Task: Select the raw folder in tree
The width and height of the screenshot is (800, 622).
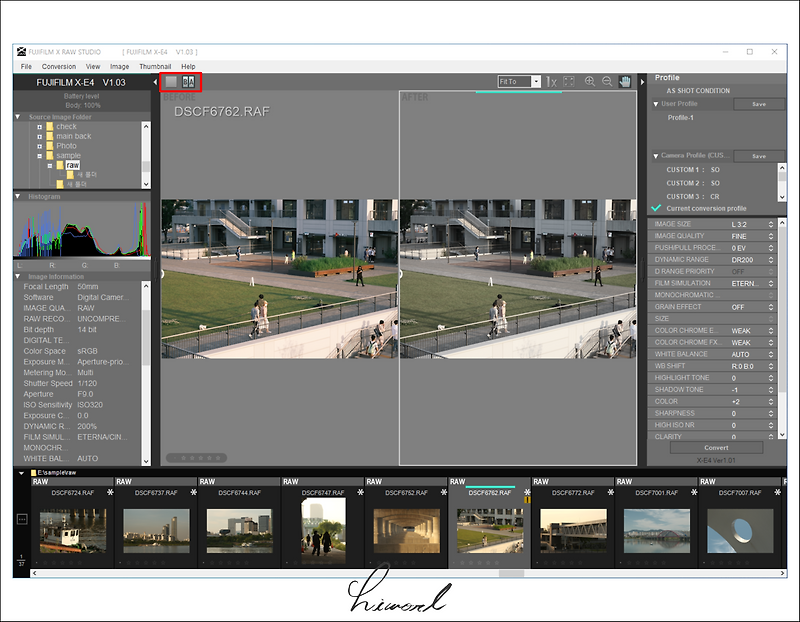Action: (x=72, y=165)
